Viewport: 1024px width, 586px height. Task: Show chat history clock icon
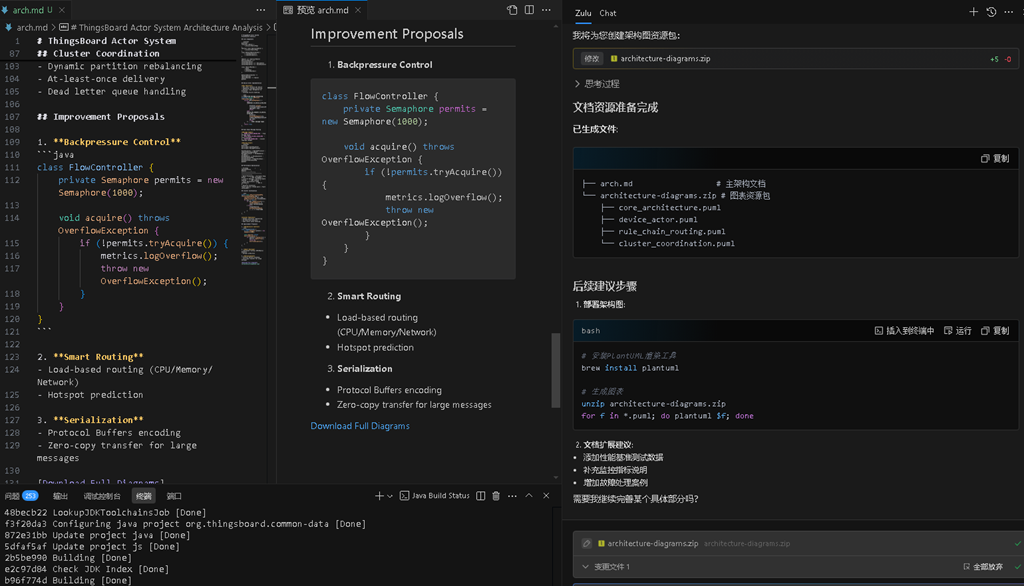pos(991,12)
